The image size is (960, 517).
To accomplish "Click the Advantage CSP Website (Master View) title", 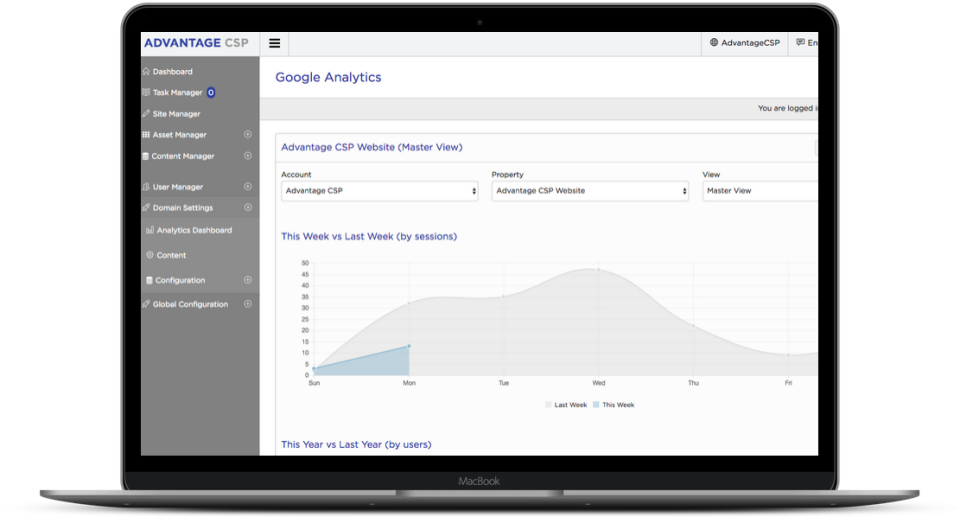I will [x=372, y=147].
